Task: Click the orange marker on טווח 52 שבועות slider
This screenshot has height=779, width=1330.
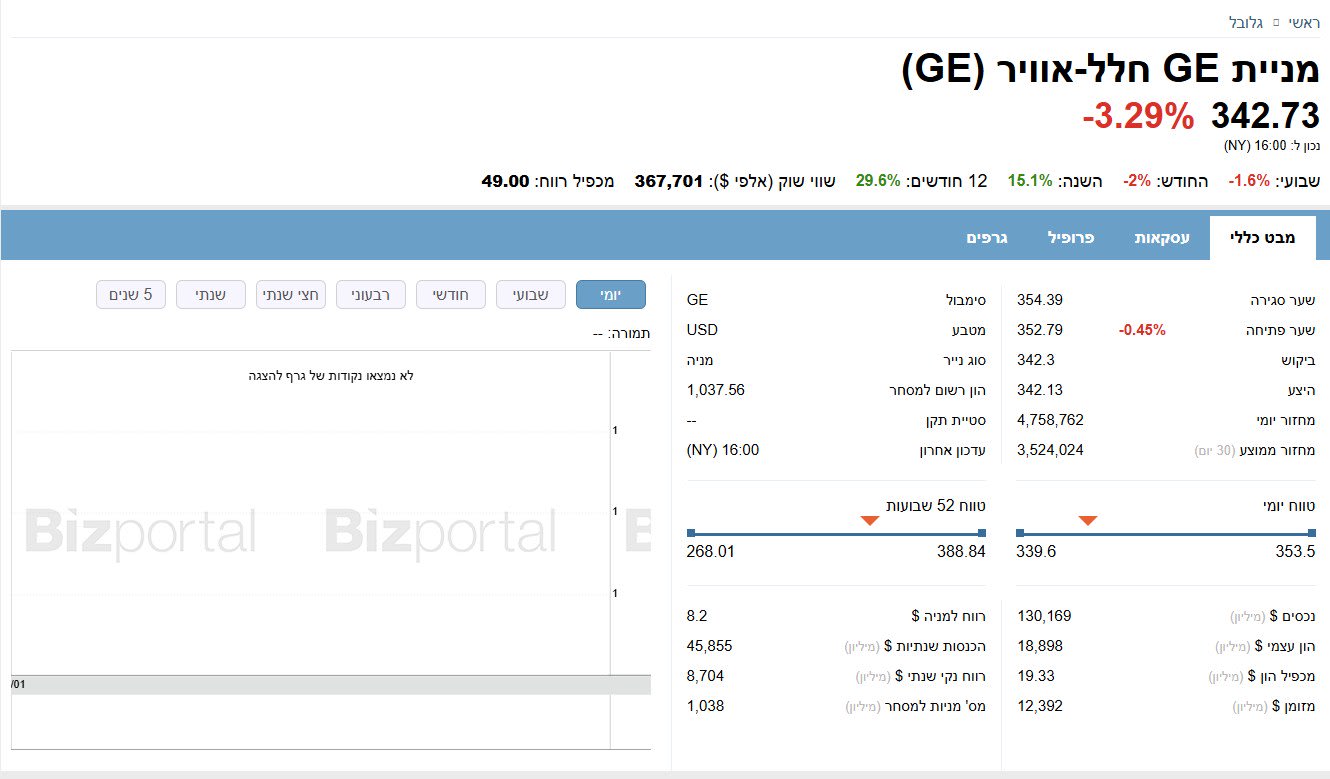Action: (870, 520)
